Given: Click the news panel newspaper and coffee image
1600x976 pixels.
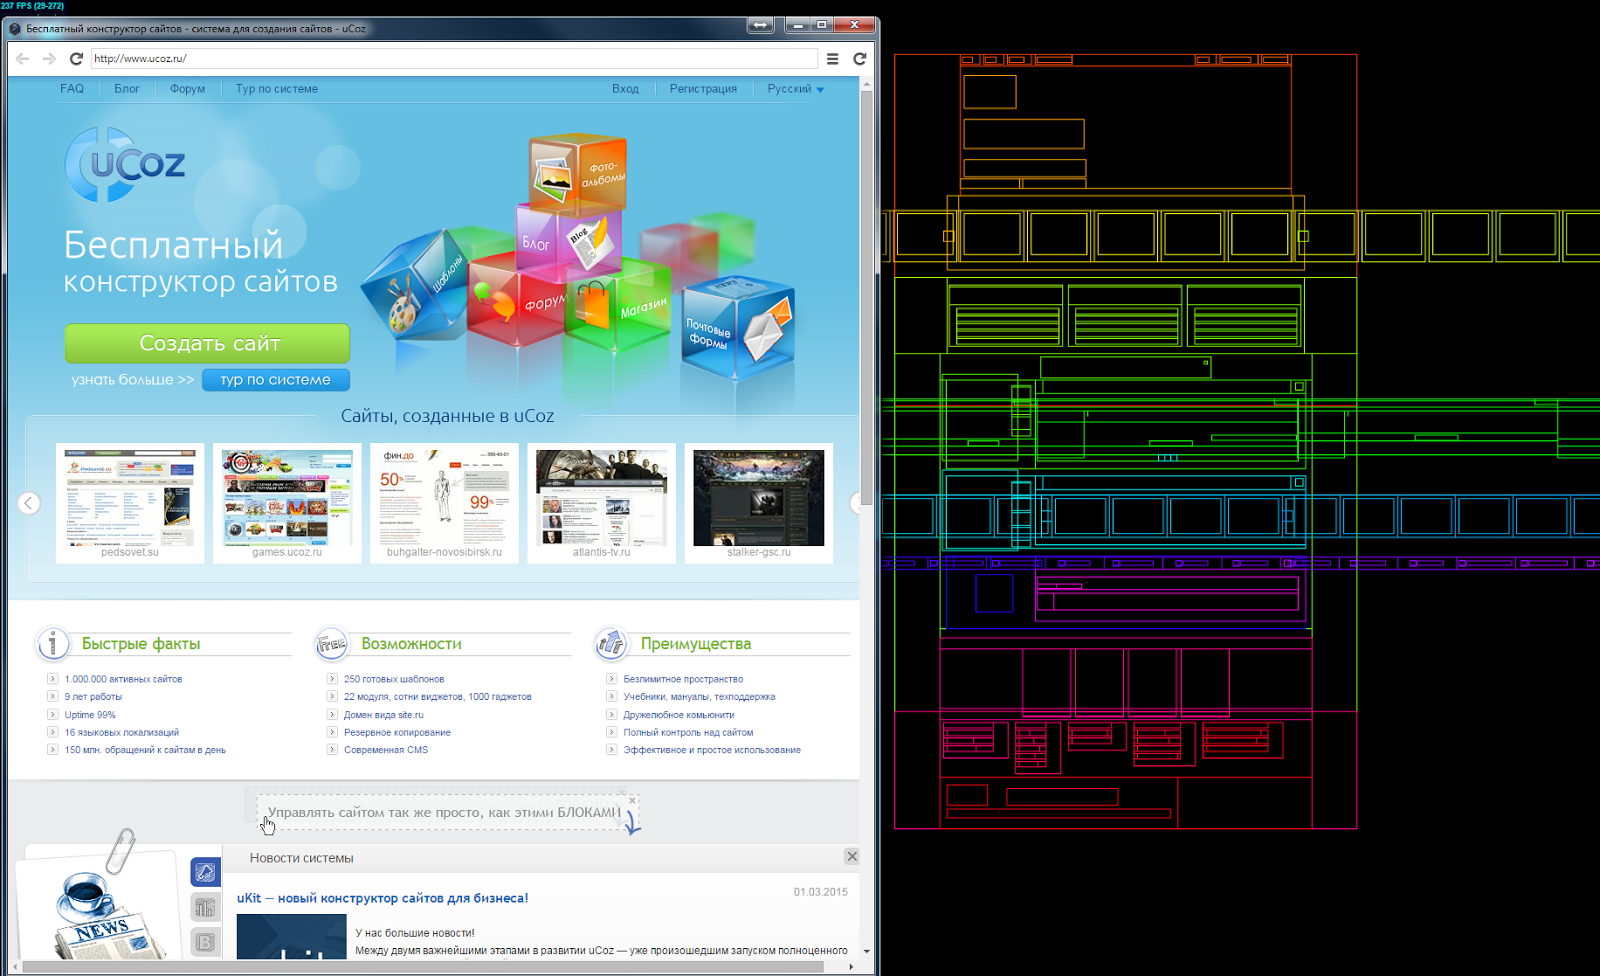Looking at the screenshot, I should (x=100, y=905).
